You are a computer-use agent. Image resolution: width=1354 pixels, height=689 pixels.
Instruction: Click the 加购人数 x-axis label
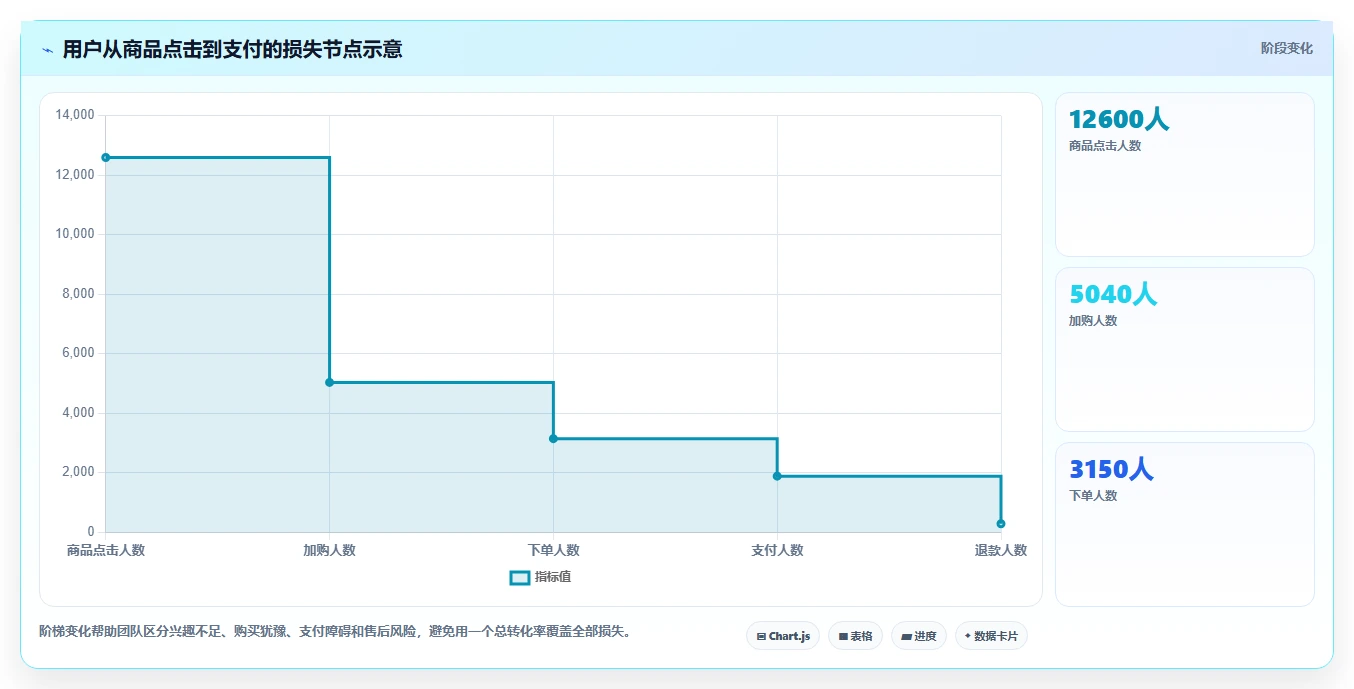[x=330, y=551]
